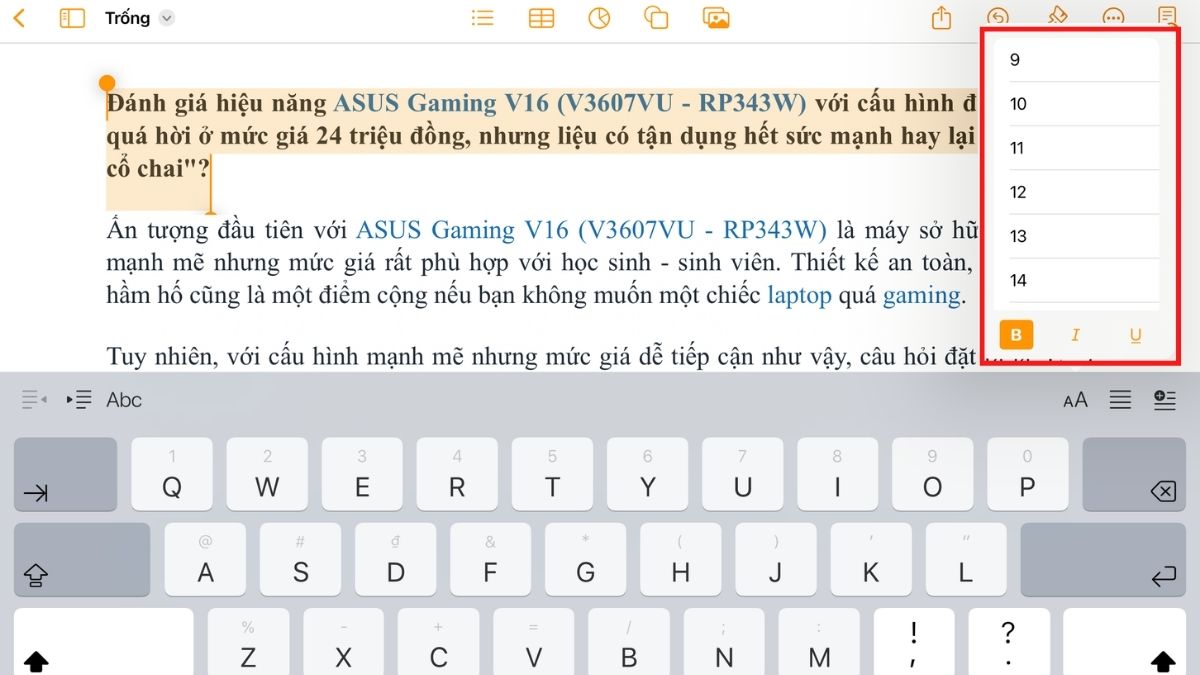1200x675 pixels.
Task: Open the Abc text style shortcut
Action: [124, 400]
